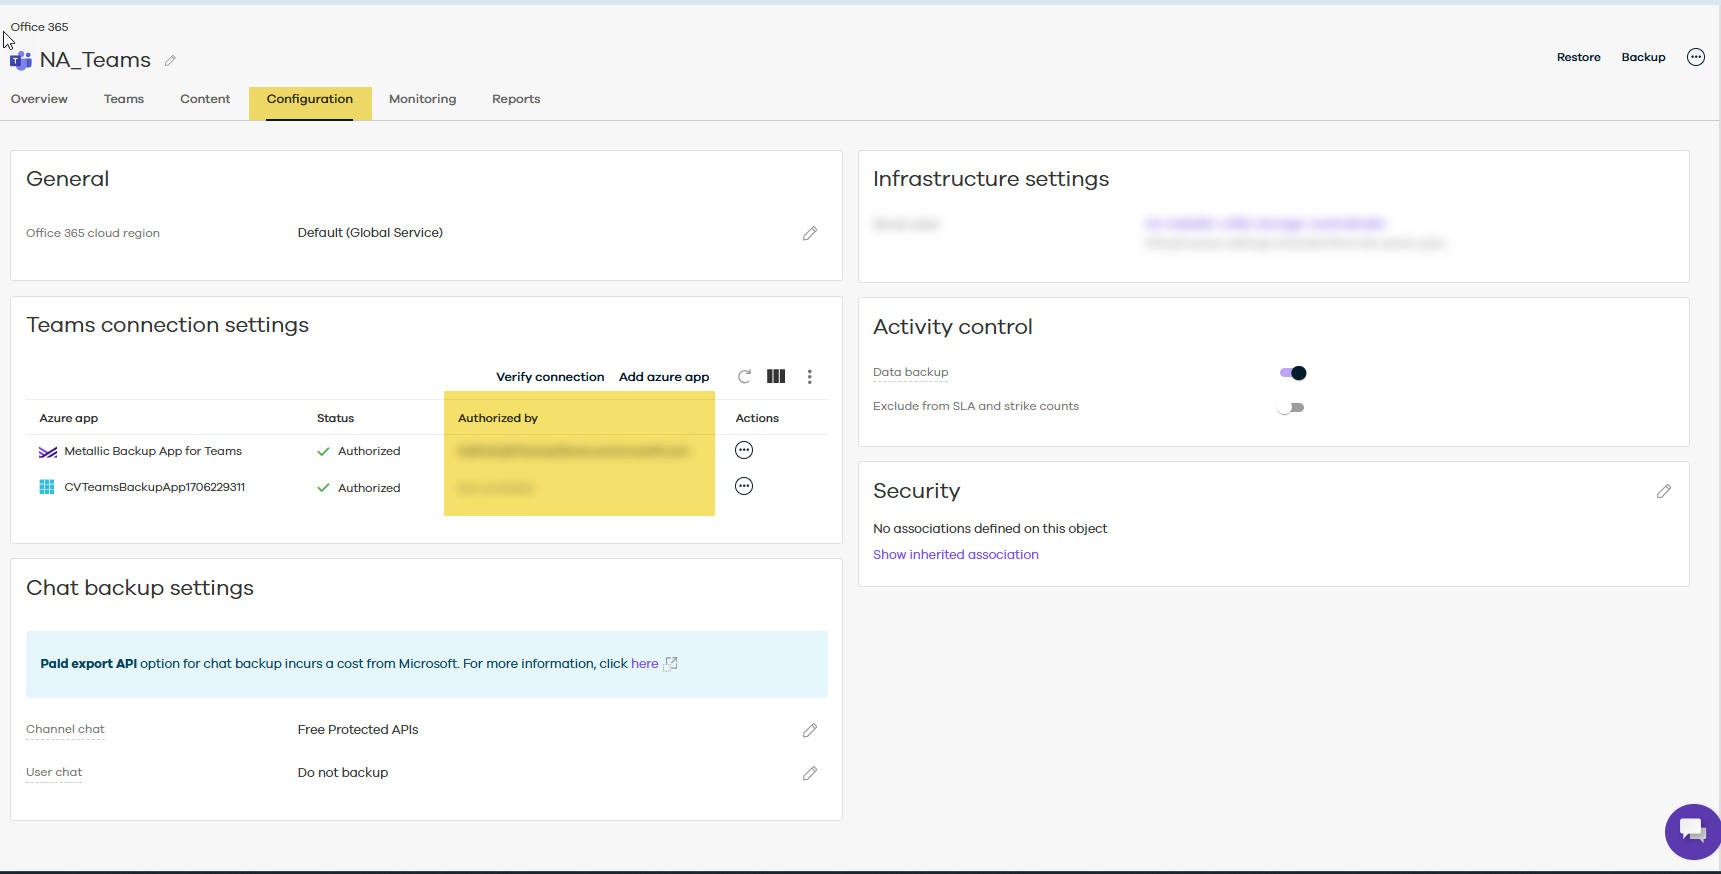Click the CVTeamsBackupApp grid icon
1721x874 pixels.
point(47,487)
